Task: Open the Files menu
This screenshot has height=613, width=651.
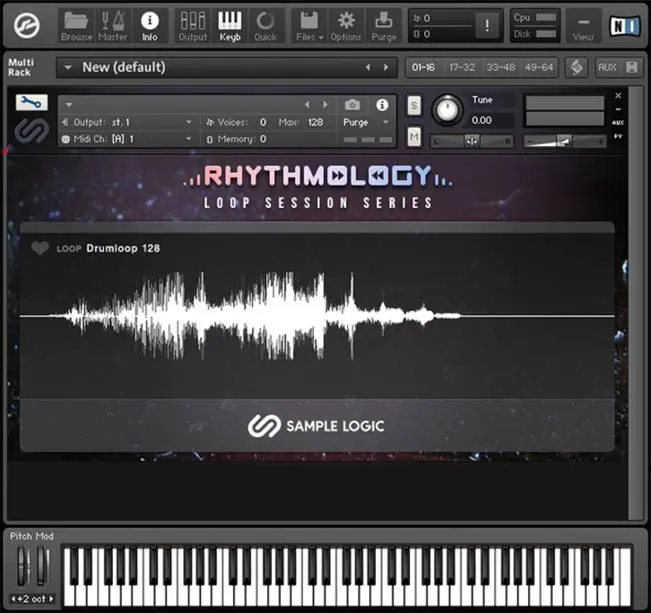Action: [x=309, y=26]
